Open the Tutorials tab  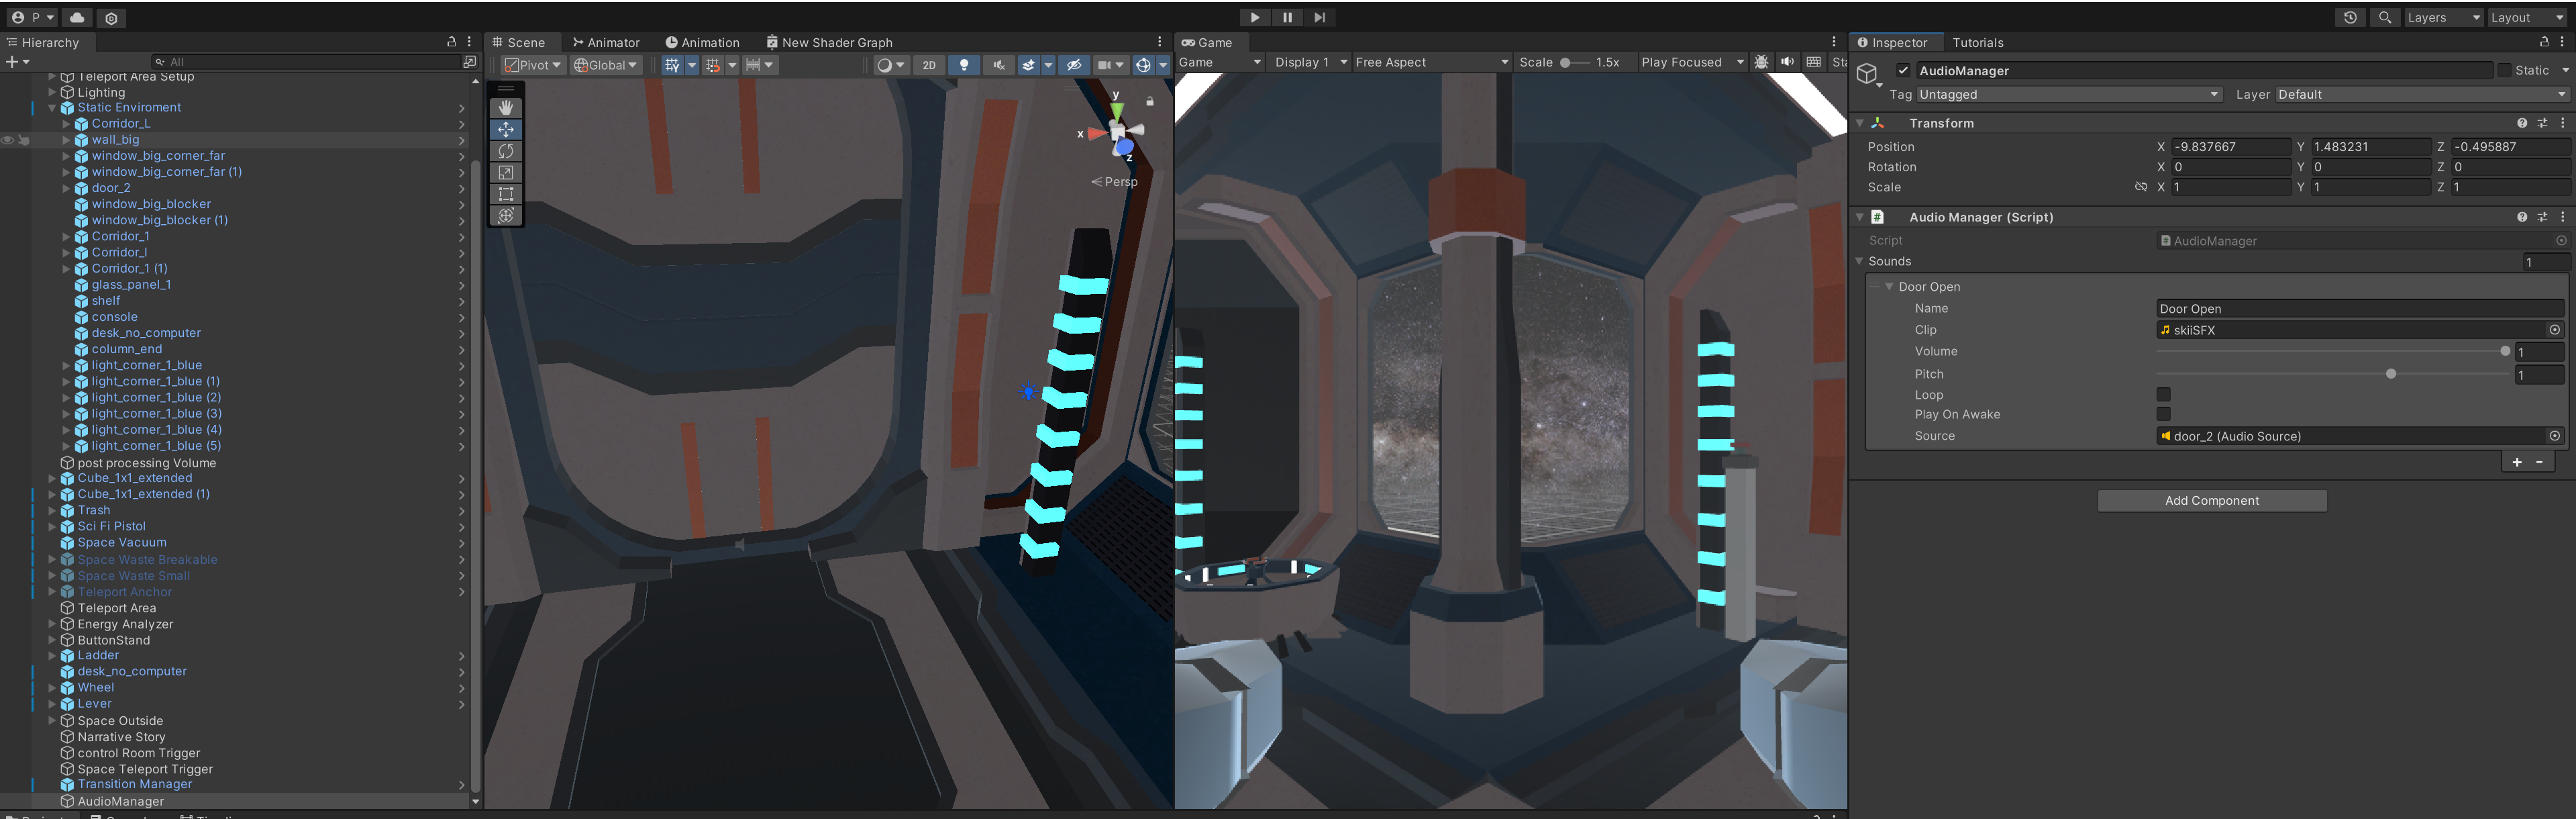point(1977,42)
